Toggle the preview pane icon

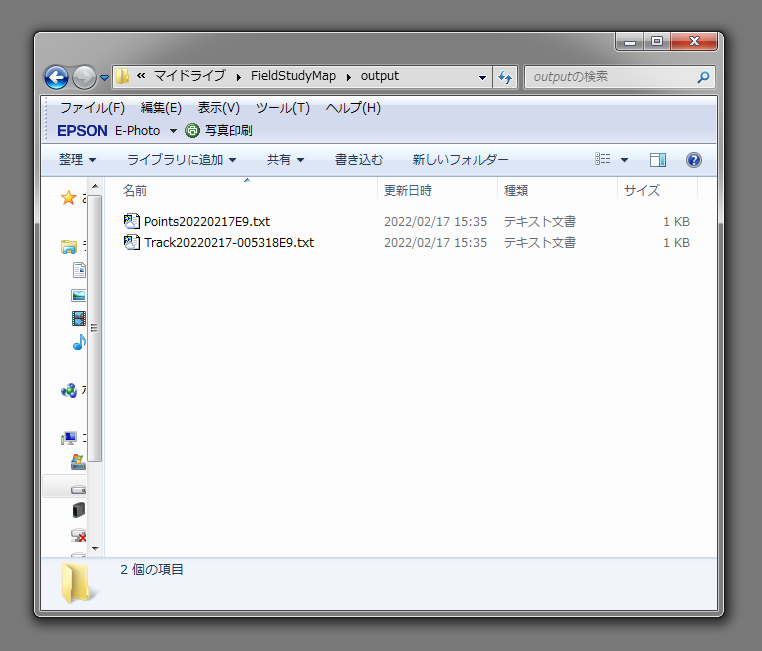pos(658,160)
